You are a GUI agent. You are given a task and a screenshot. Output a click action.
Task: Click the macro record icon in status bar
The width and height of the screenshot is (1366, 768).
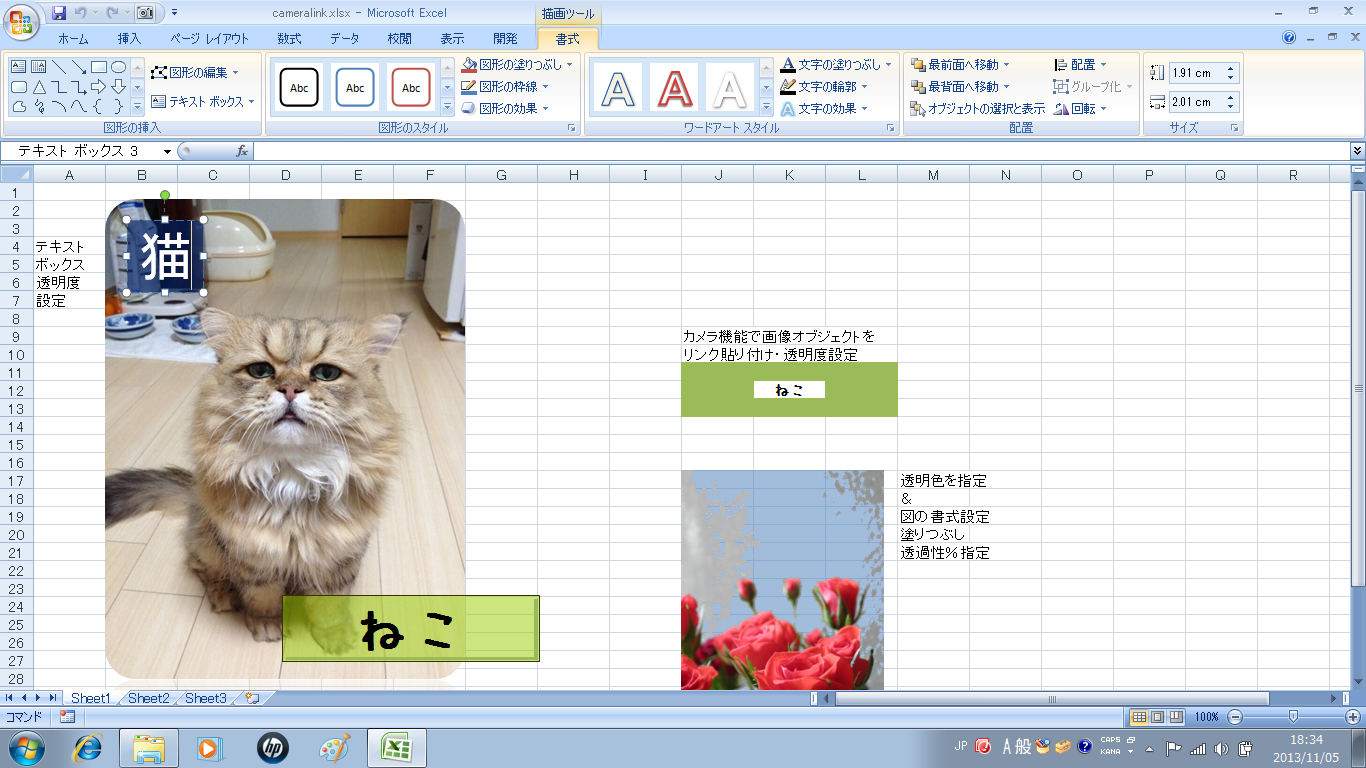[67, 717]
